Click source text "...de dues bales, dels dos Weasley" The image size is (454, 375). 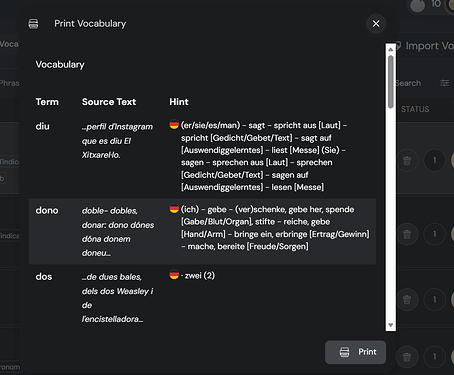pos(117,298)
